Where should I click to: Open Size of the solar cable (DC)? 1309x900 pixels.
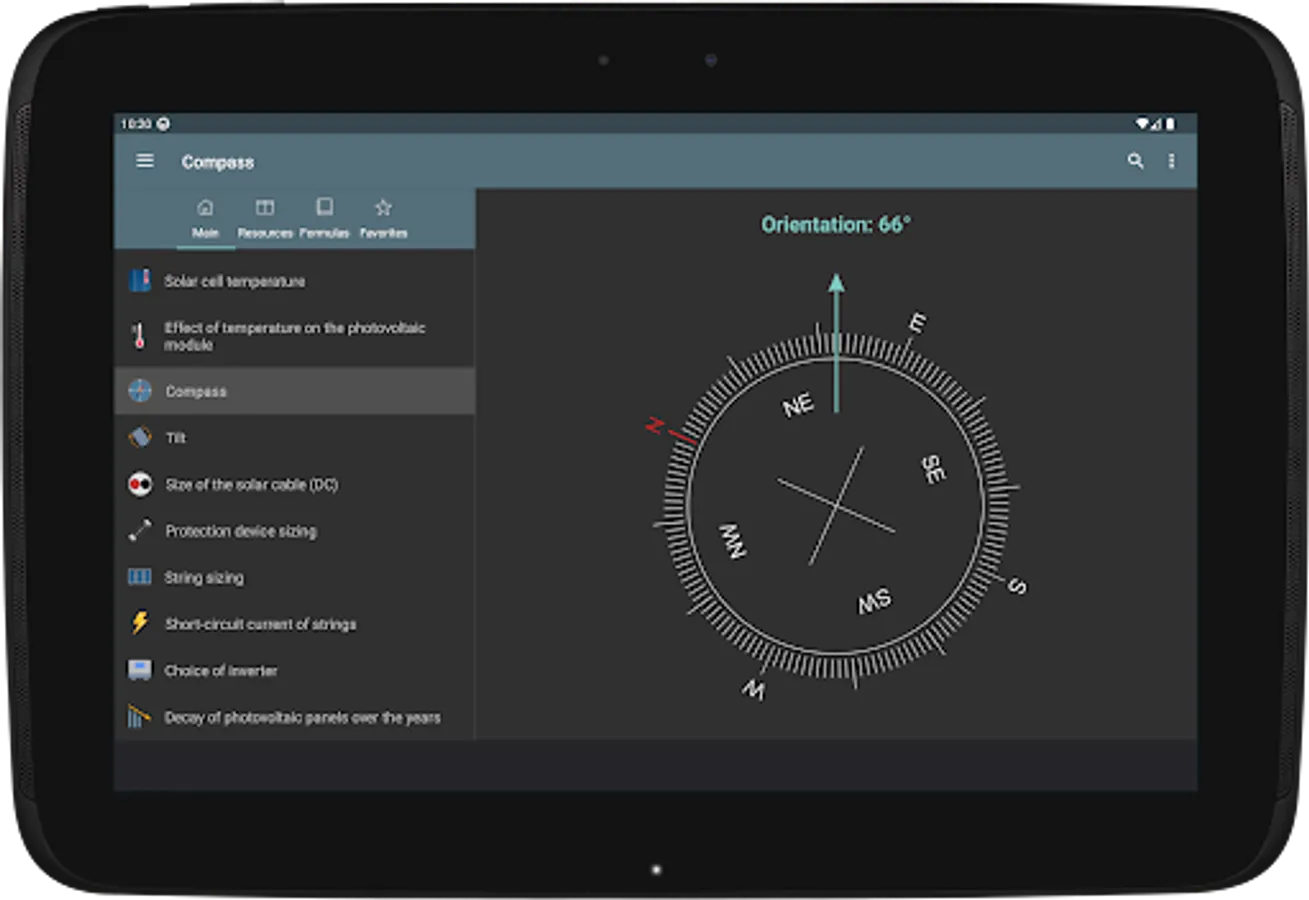(251, 485)
